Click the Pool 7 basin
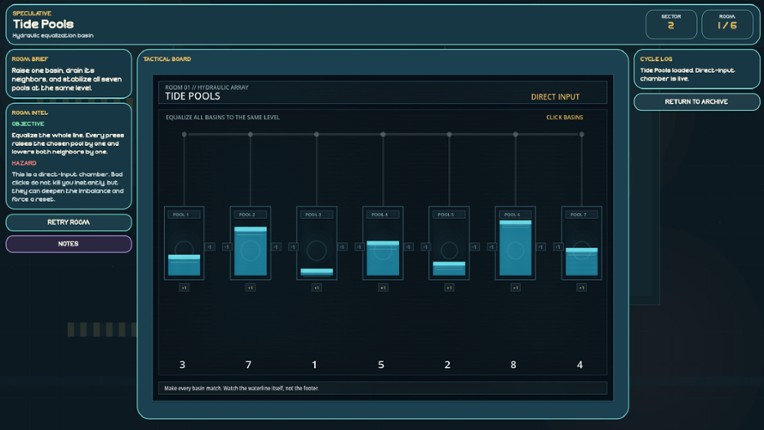 click(x=581, y=243)
